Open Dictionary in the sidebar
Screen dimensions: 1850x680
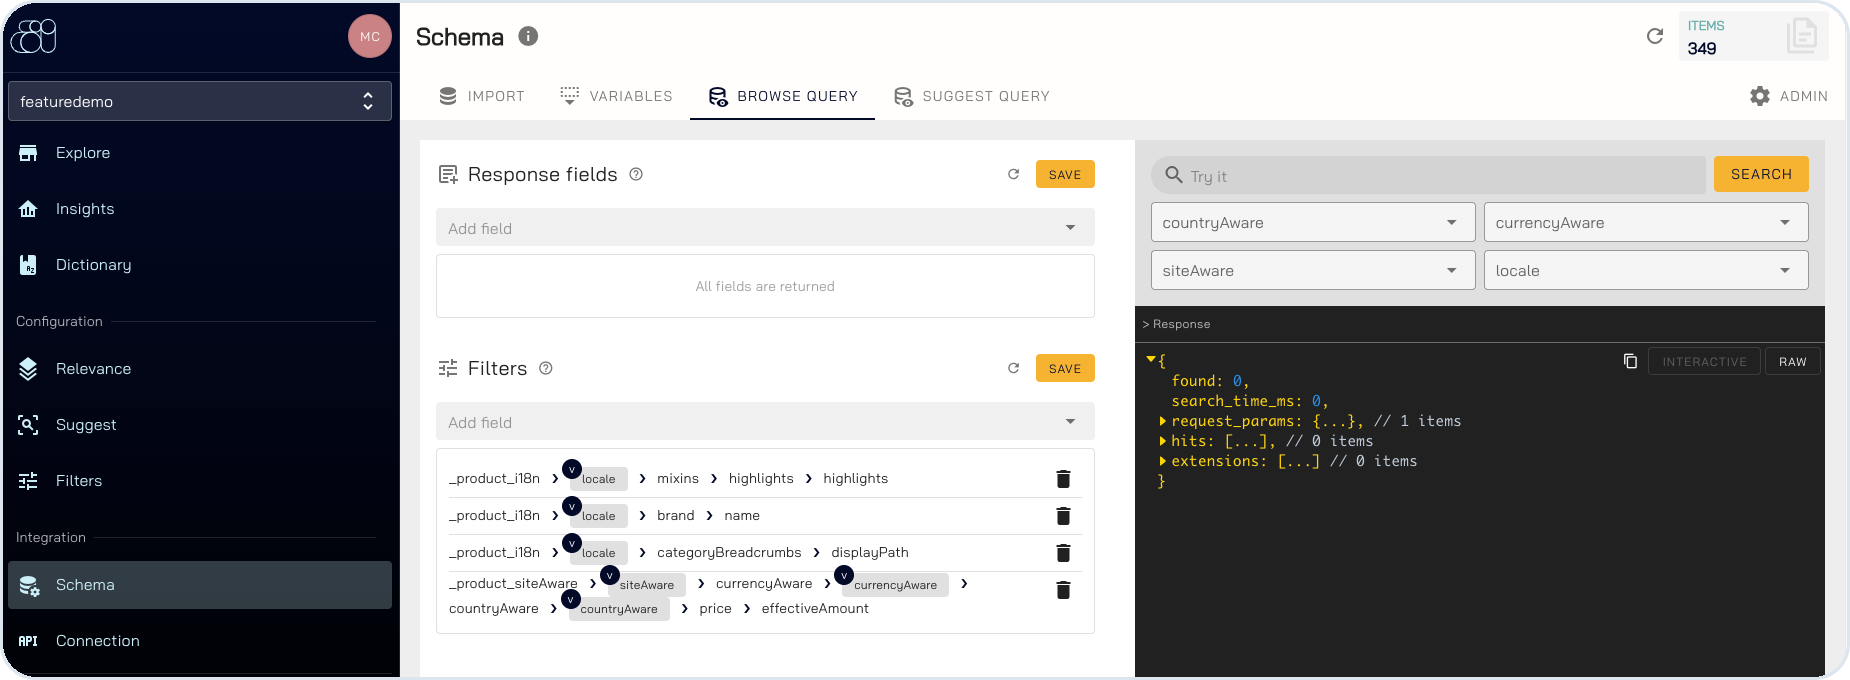coord(200,265)
